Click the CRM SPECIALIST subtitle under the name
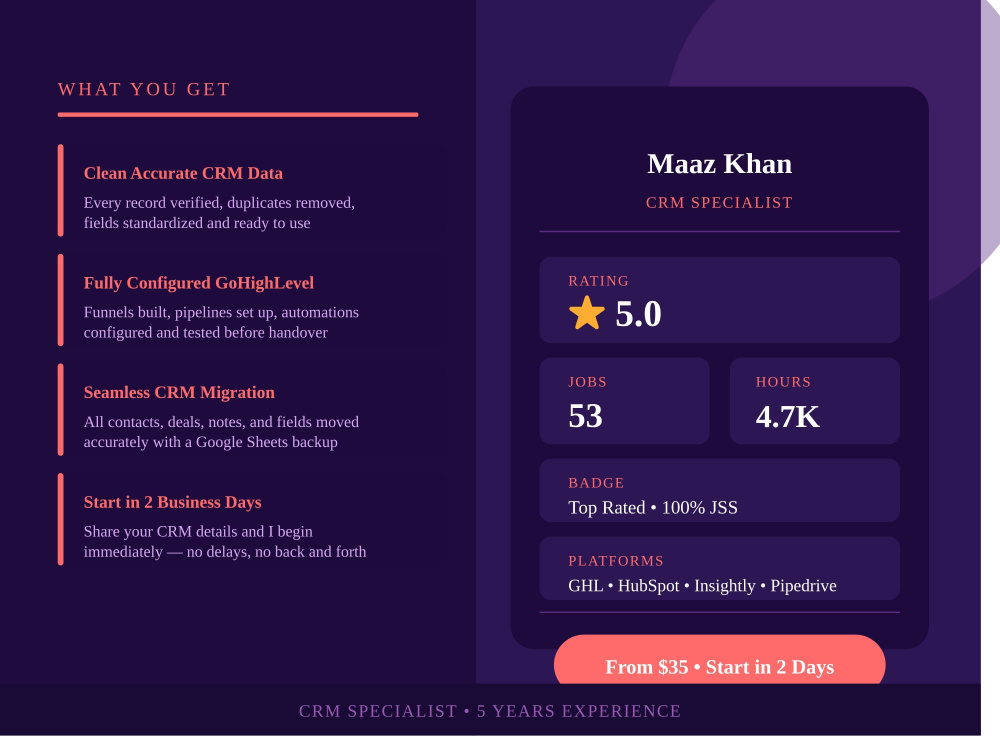 click(719, 203)
